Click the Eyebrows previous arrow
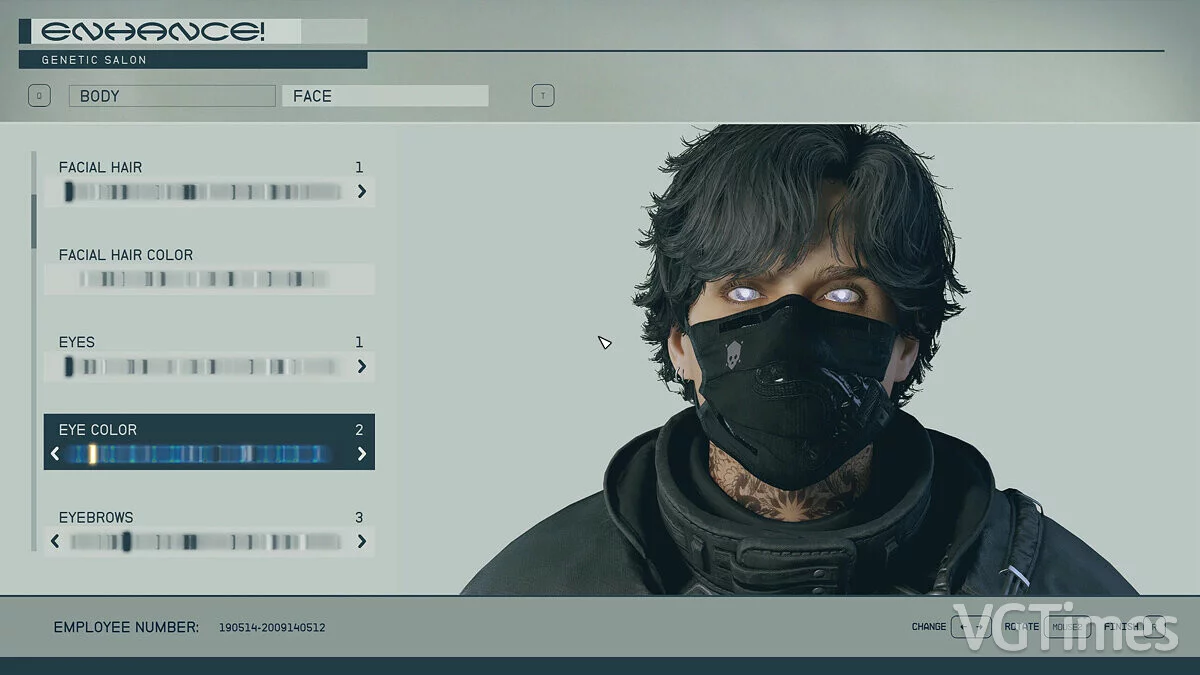1200x675 pixels. point(55,542)
